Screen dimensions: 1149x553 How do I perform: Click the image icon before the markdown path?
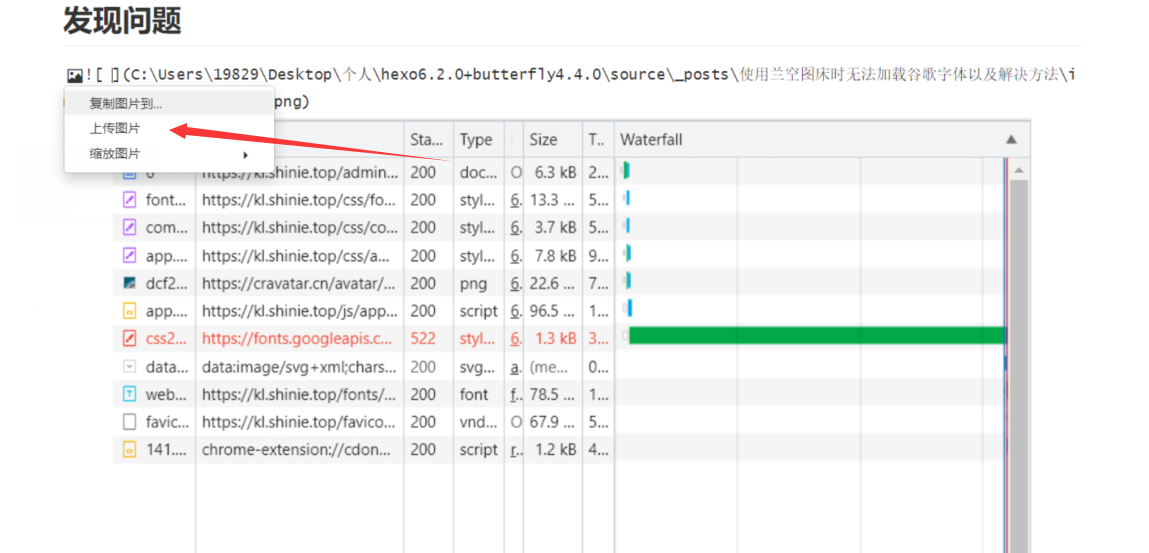[x=74, y=75]
